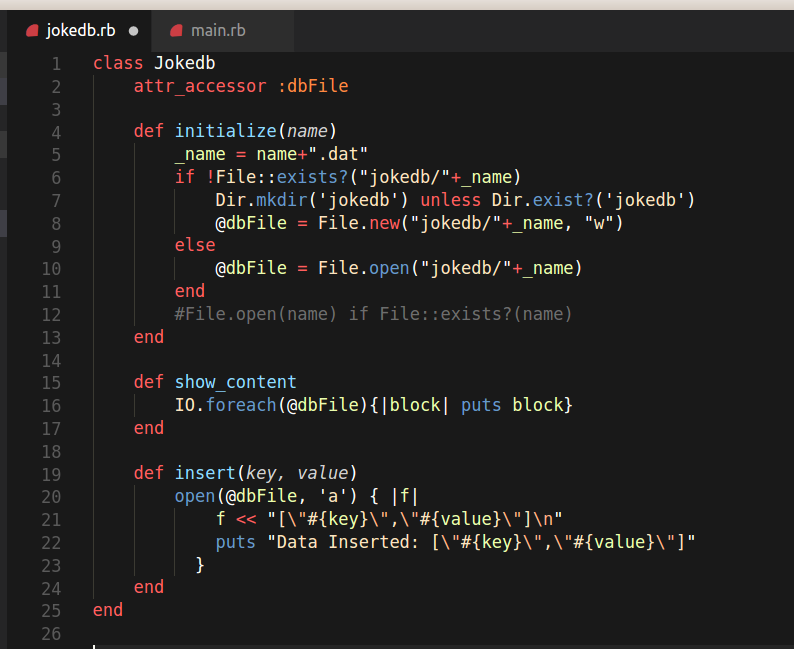Click the 'a' append mode string
This screenshot has width=794, height=649.
click(x=333, y=496)
